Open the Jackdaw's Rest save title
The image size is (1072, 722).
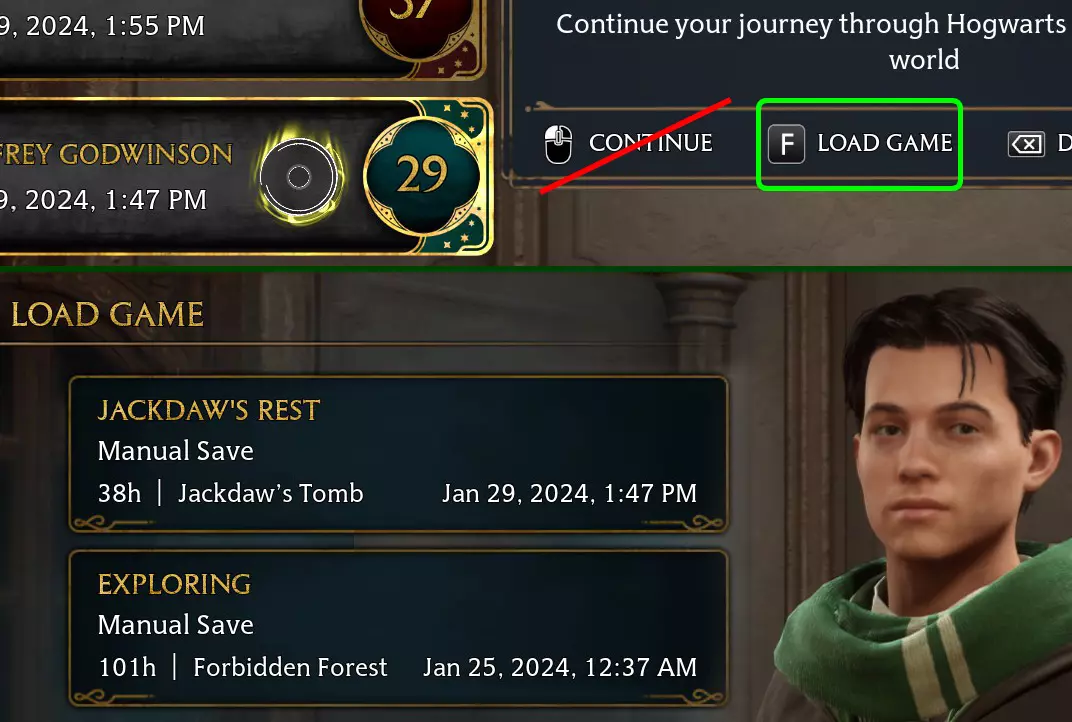[209, 410]
